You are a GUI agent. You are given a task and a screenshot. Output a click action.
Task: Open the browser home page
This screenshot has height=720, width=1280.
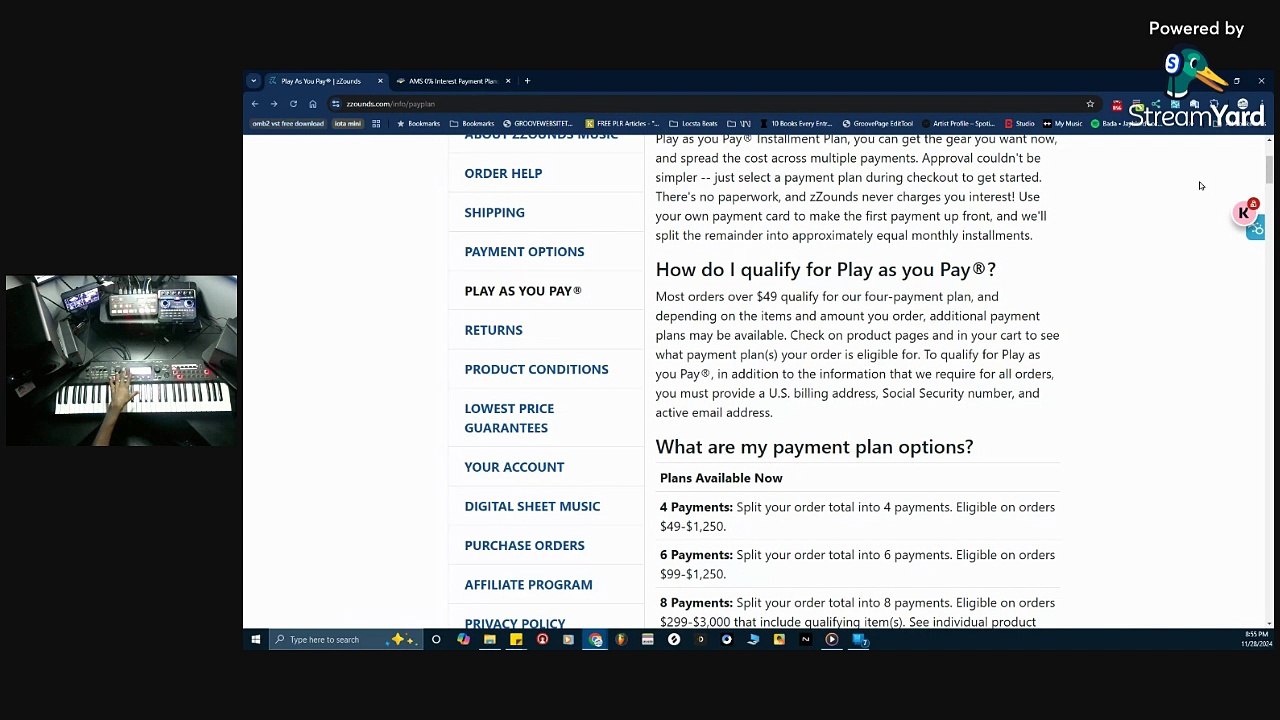pos(313,104)
